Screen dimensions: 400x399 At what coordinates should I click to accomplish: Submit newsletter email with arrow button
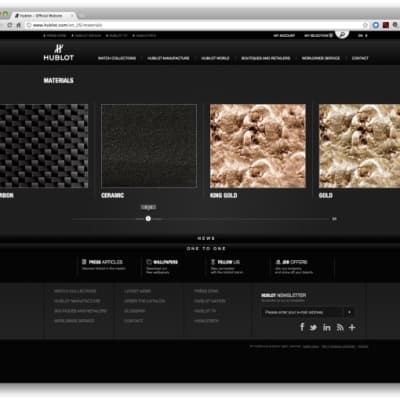pos(349,312)
